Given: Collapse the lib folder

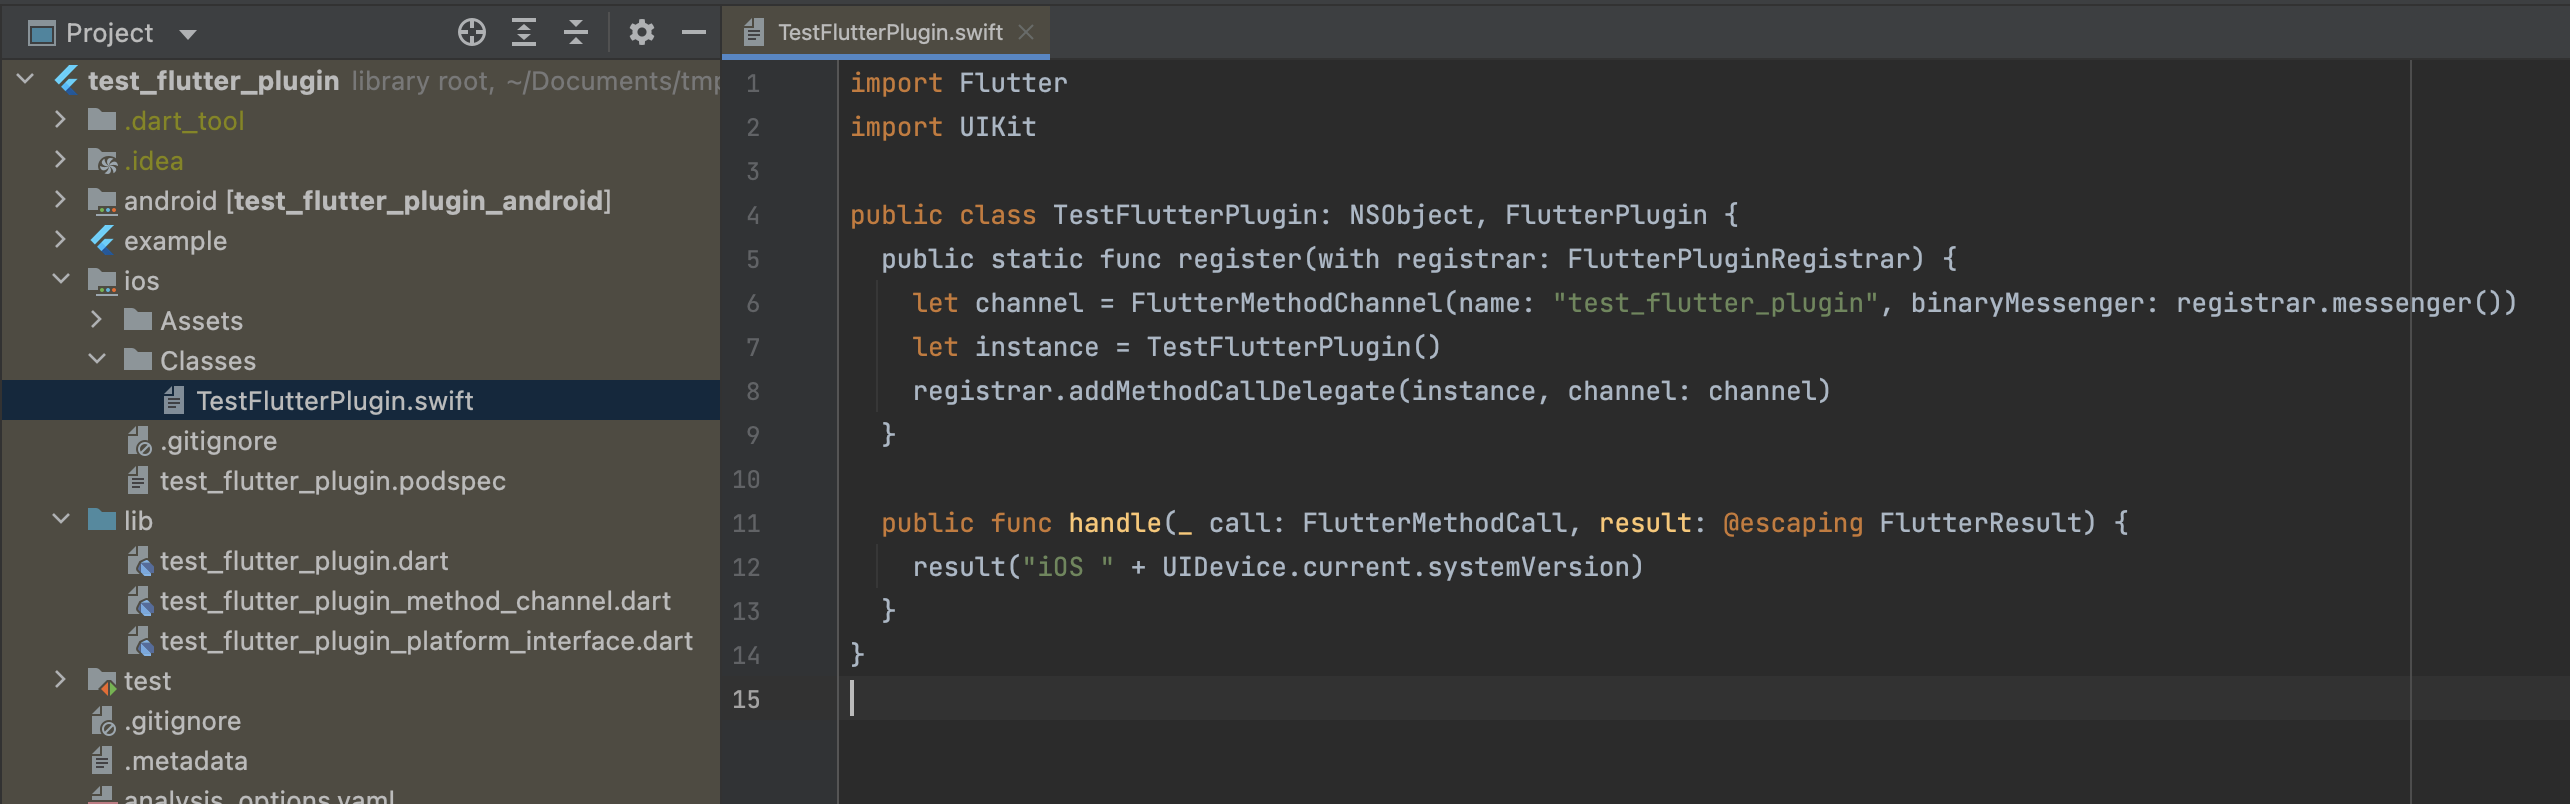Looking at the screenshot, I should coord(61,519).
